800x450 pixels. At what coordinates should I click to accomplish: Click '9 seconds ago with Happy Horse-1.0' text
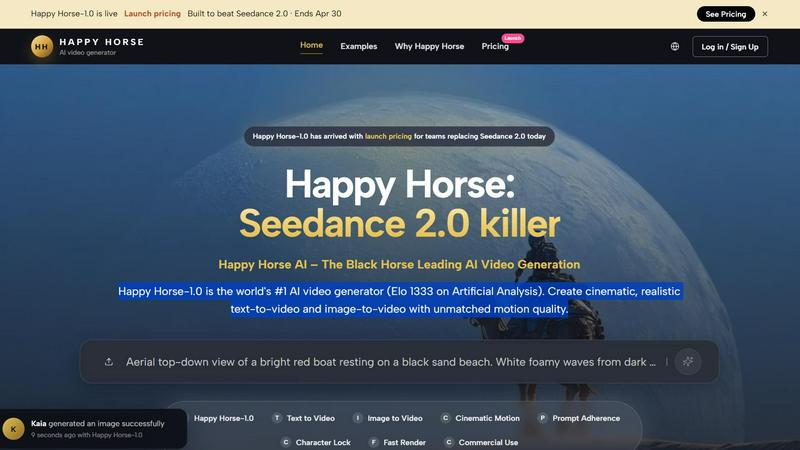pyautogui.click(x=86, y=435)
